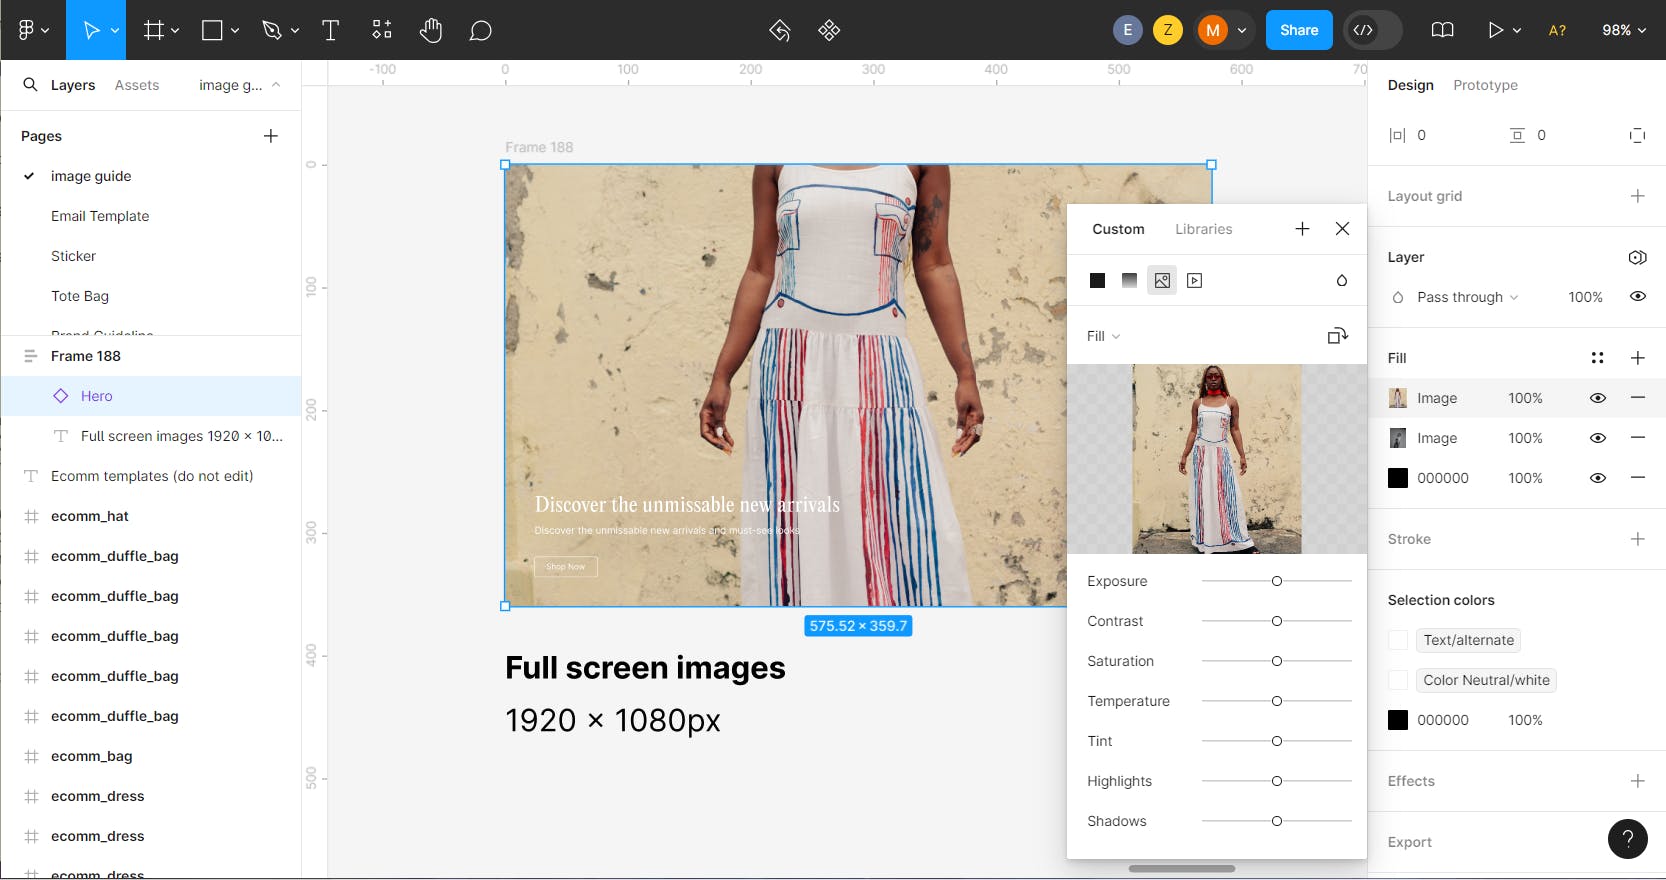
Task: Search layers with magnifier icon
Action: [x=30, y=85]
